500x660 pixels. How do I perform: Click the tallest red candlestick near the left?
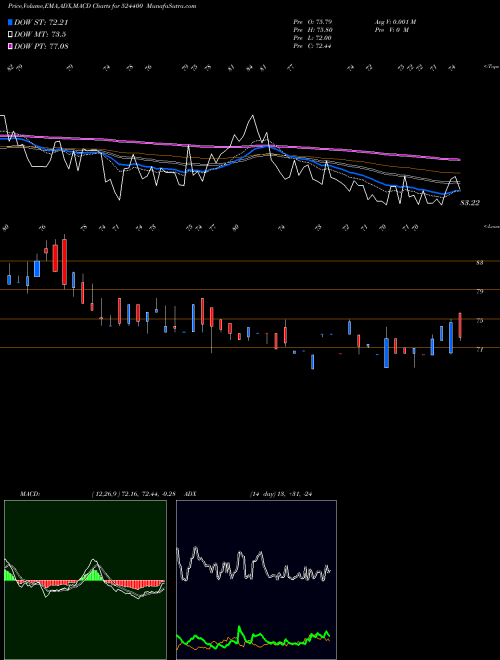[64, 262]
